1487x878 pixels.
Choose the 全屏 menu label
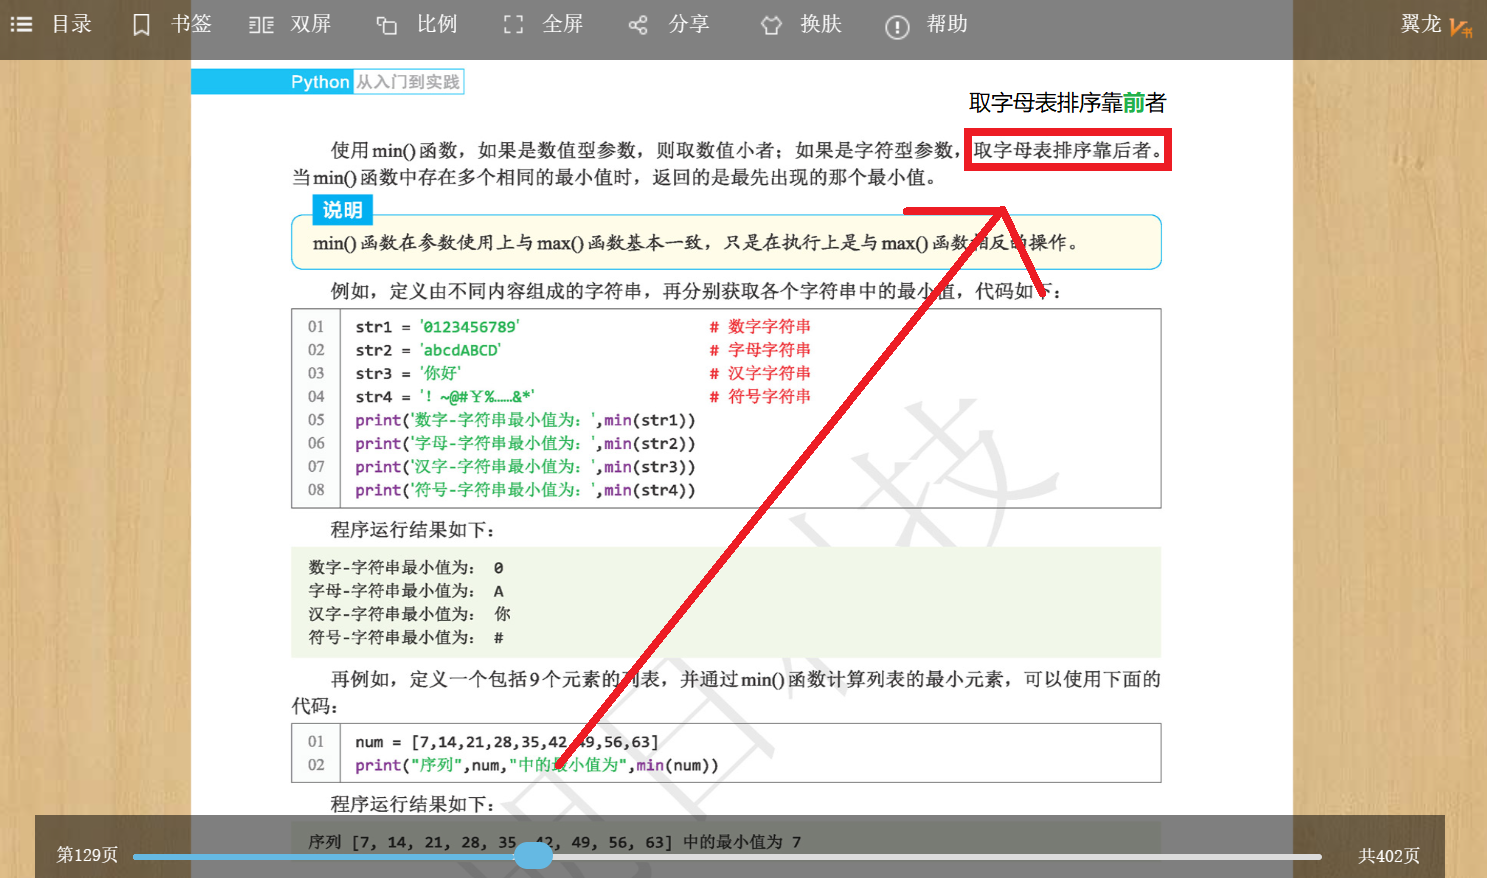pyautogui.click(x=562, y=24)
